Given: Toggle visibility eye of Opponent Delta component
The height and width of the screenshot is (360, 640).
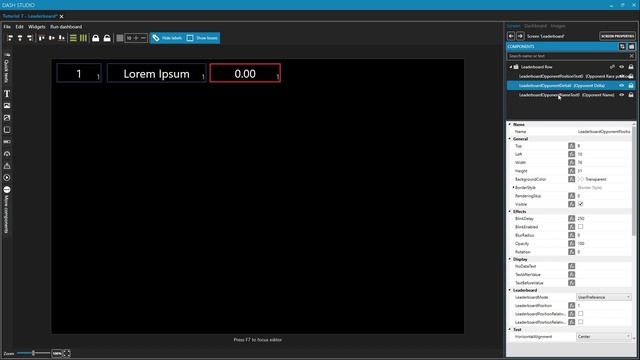Looking at the screenshot, I should (x=622, y=86).
